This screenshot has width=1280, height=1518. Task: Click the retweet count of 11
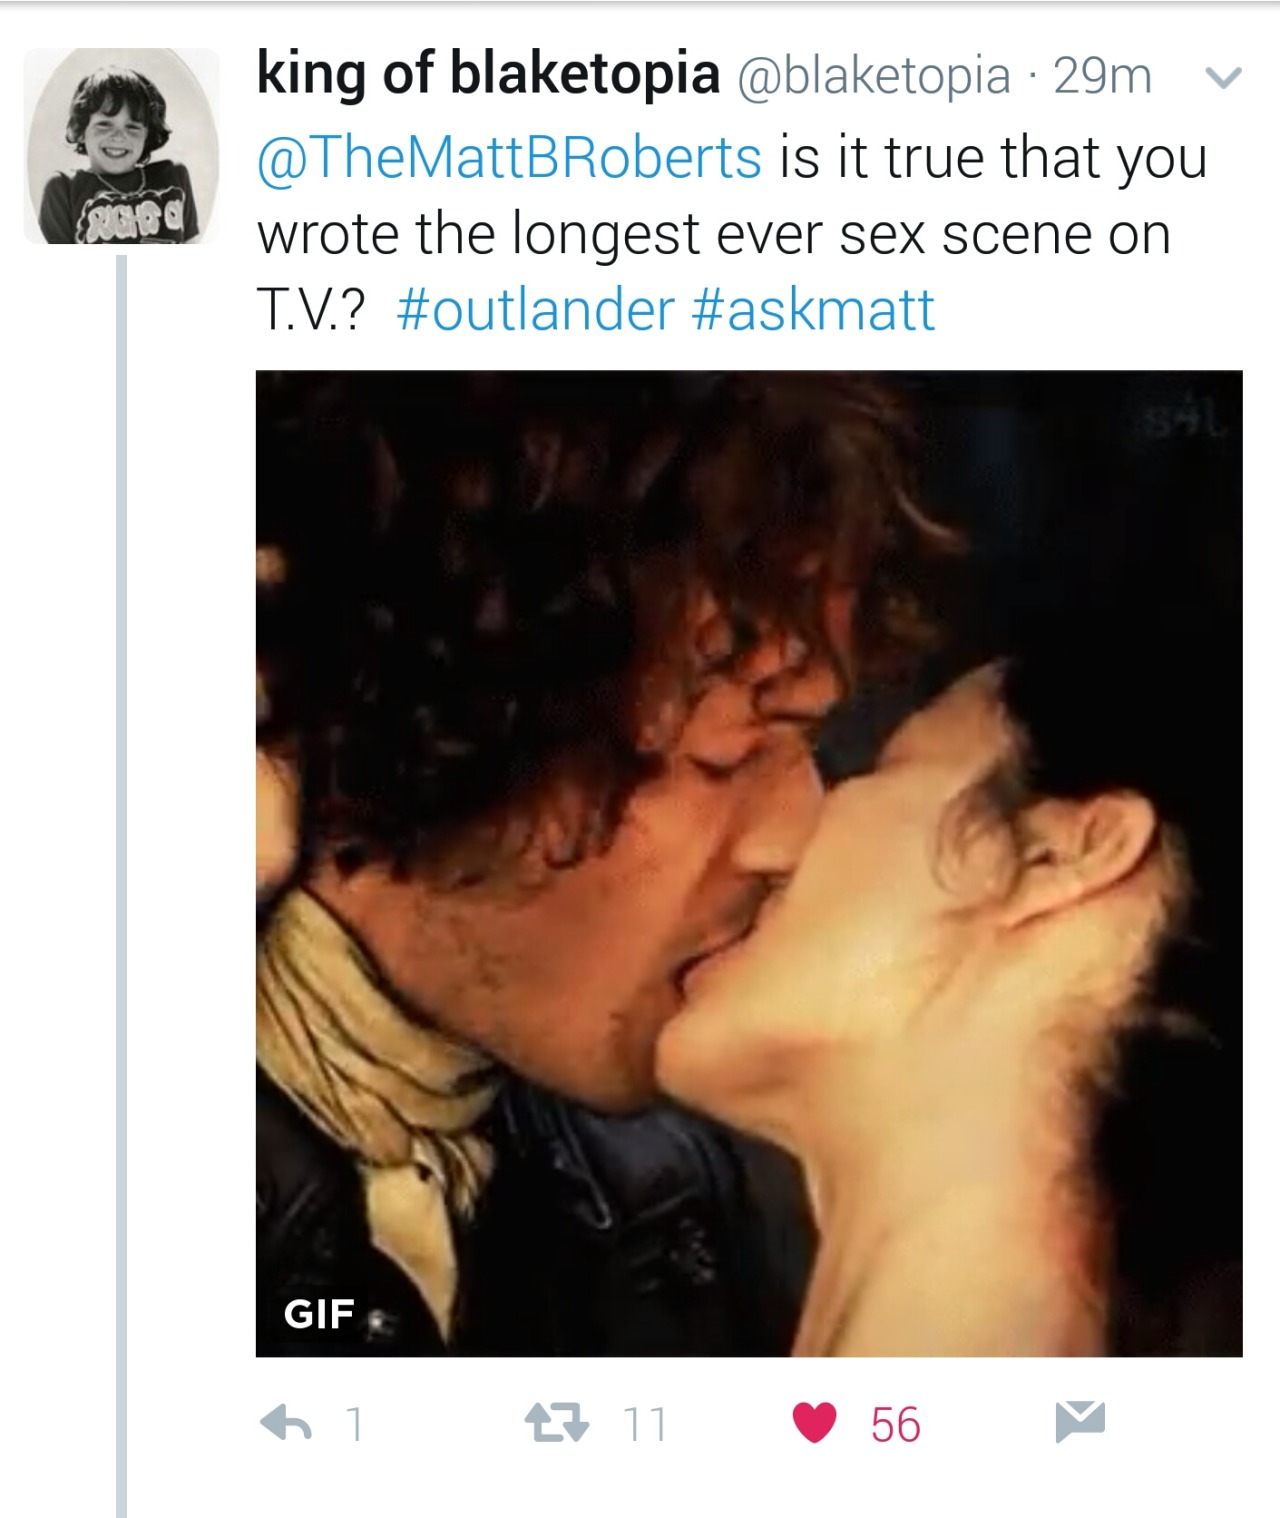645,1424
